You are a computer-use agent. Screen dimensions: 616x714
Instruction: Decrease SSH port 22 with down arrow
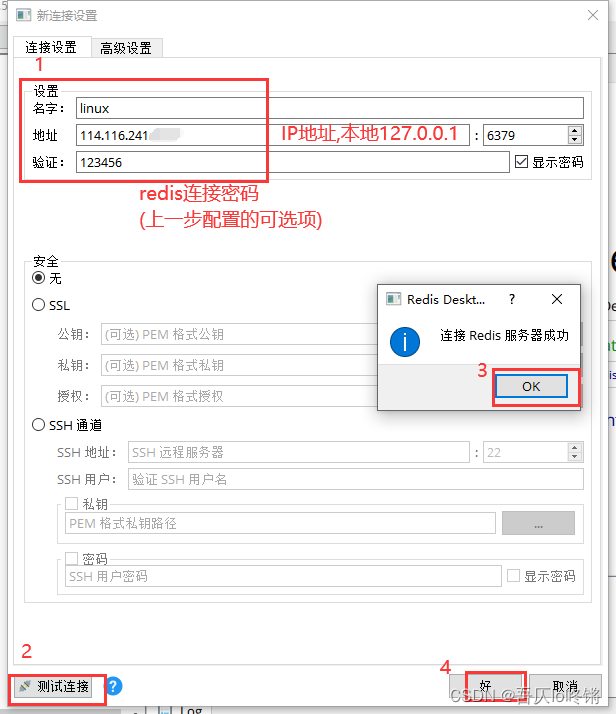(x=575, y=457)
